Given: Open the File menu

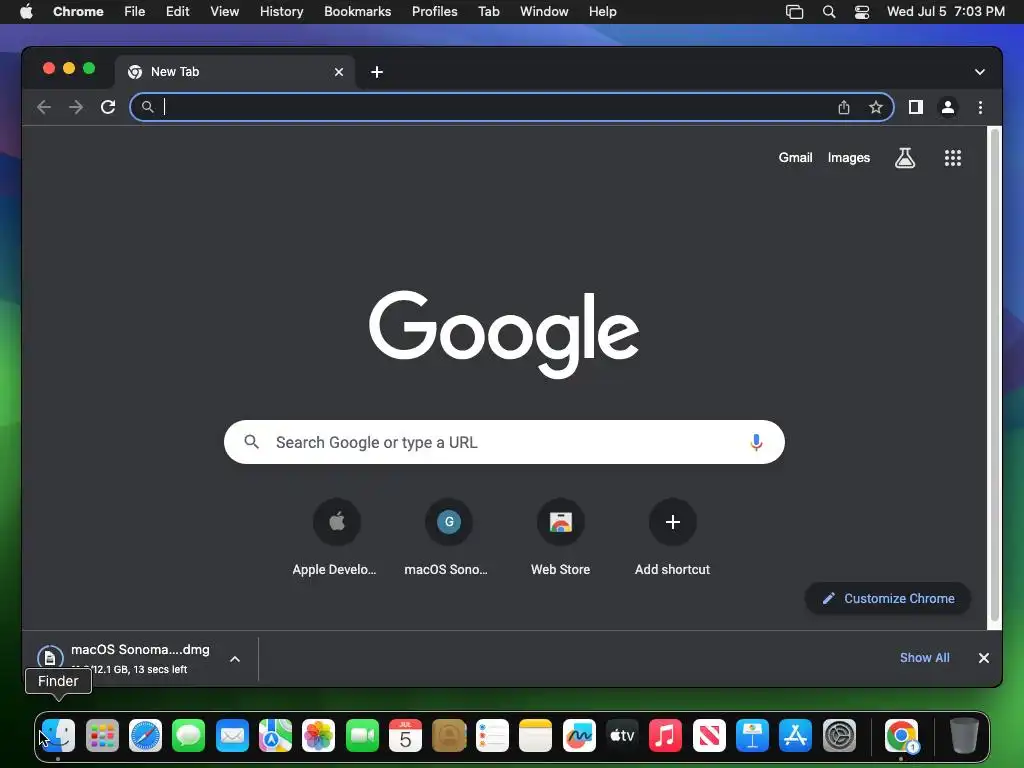Looking at the screenshot, I should tap(135, 12).
